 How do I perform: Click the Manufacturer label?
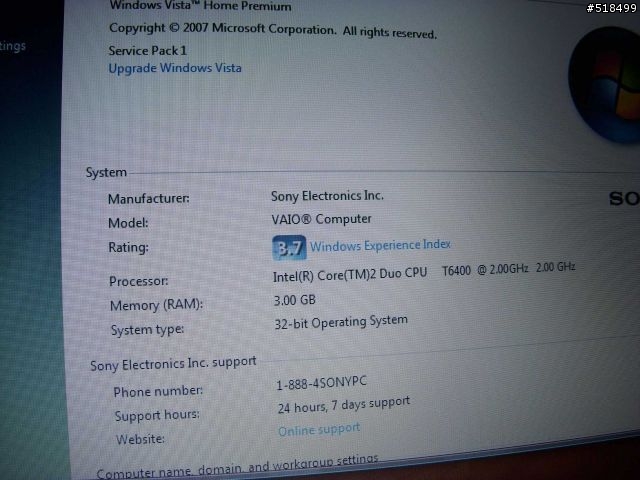click(149, 199)
